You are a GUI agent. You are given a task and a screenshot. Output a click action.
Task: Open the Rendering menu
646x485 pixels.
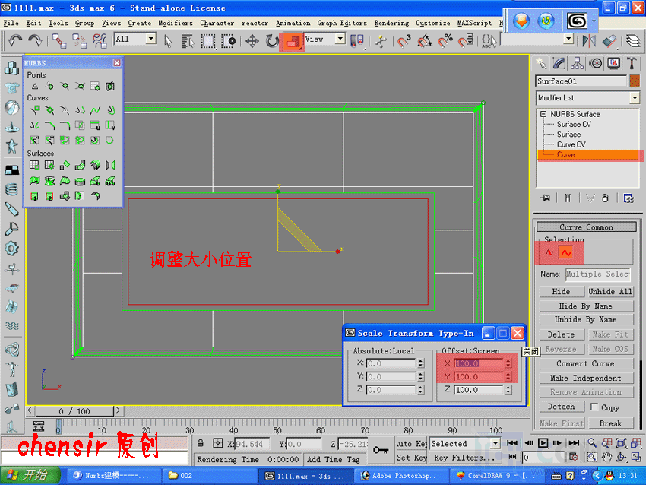click(x=391, y=23)
